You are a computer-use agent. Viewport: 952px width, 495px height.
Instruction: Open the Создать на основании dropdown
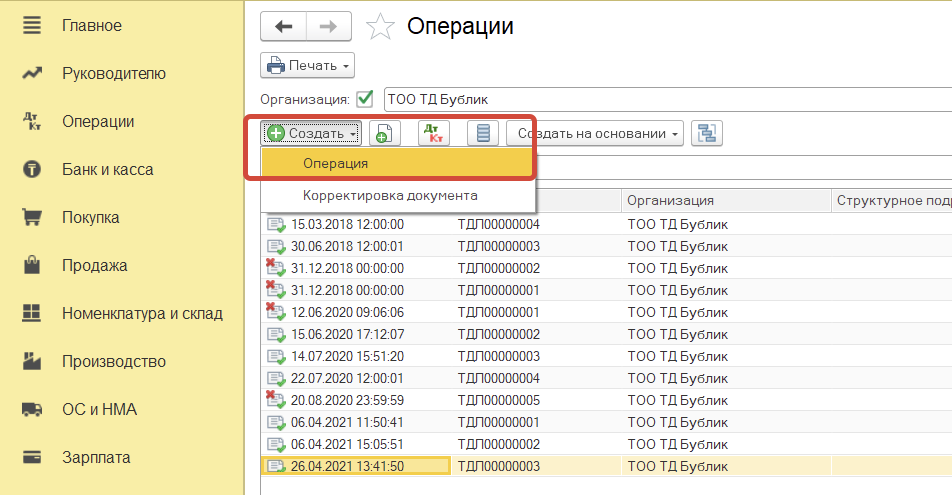click(x=594, y=133)
